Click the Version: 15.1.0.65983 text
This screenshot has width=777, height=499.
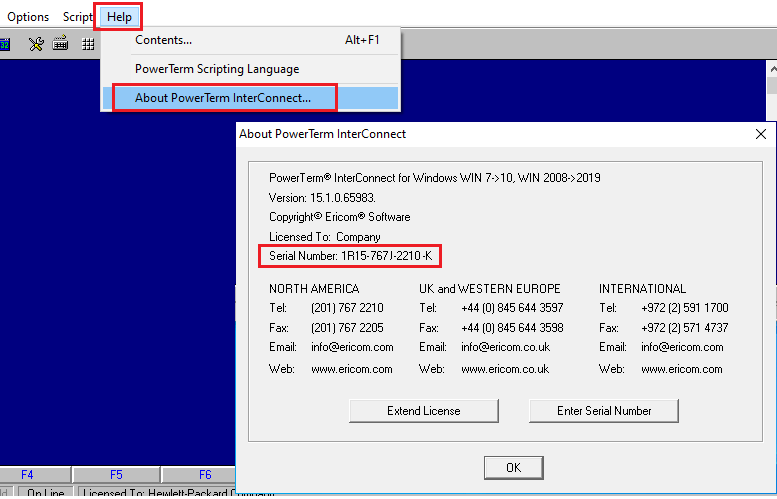coord(322,198)
